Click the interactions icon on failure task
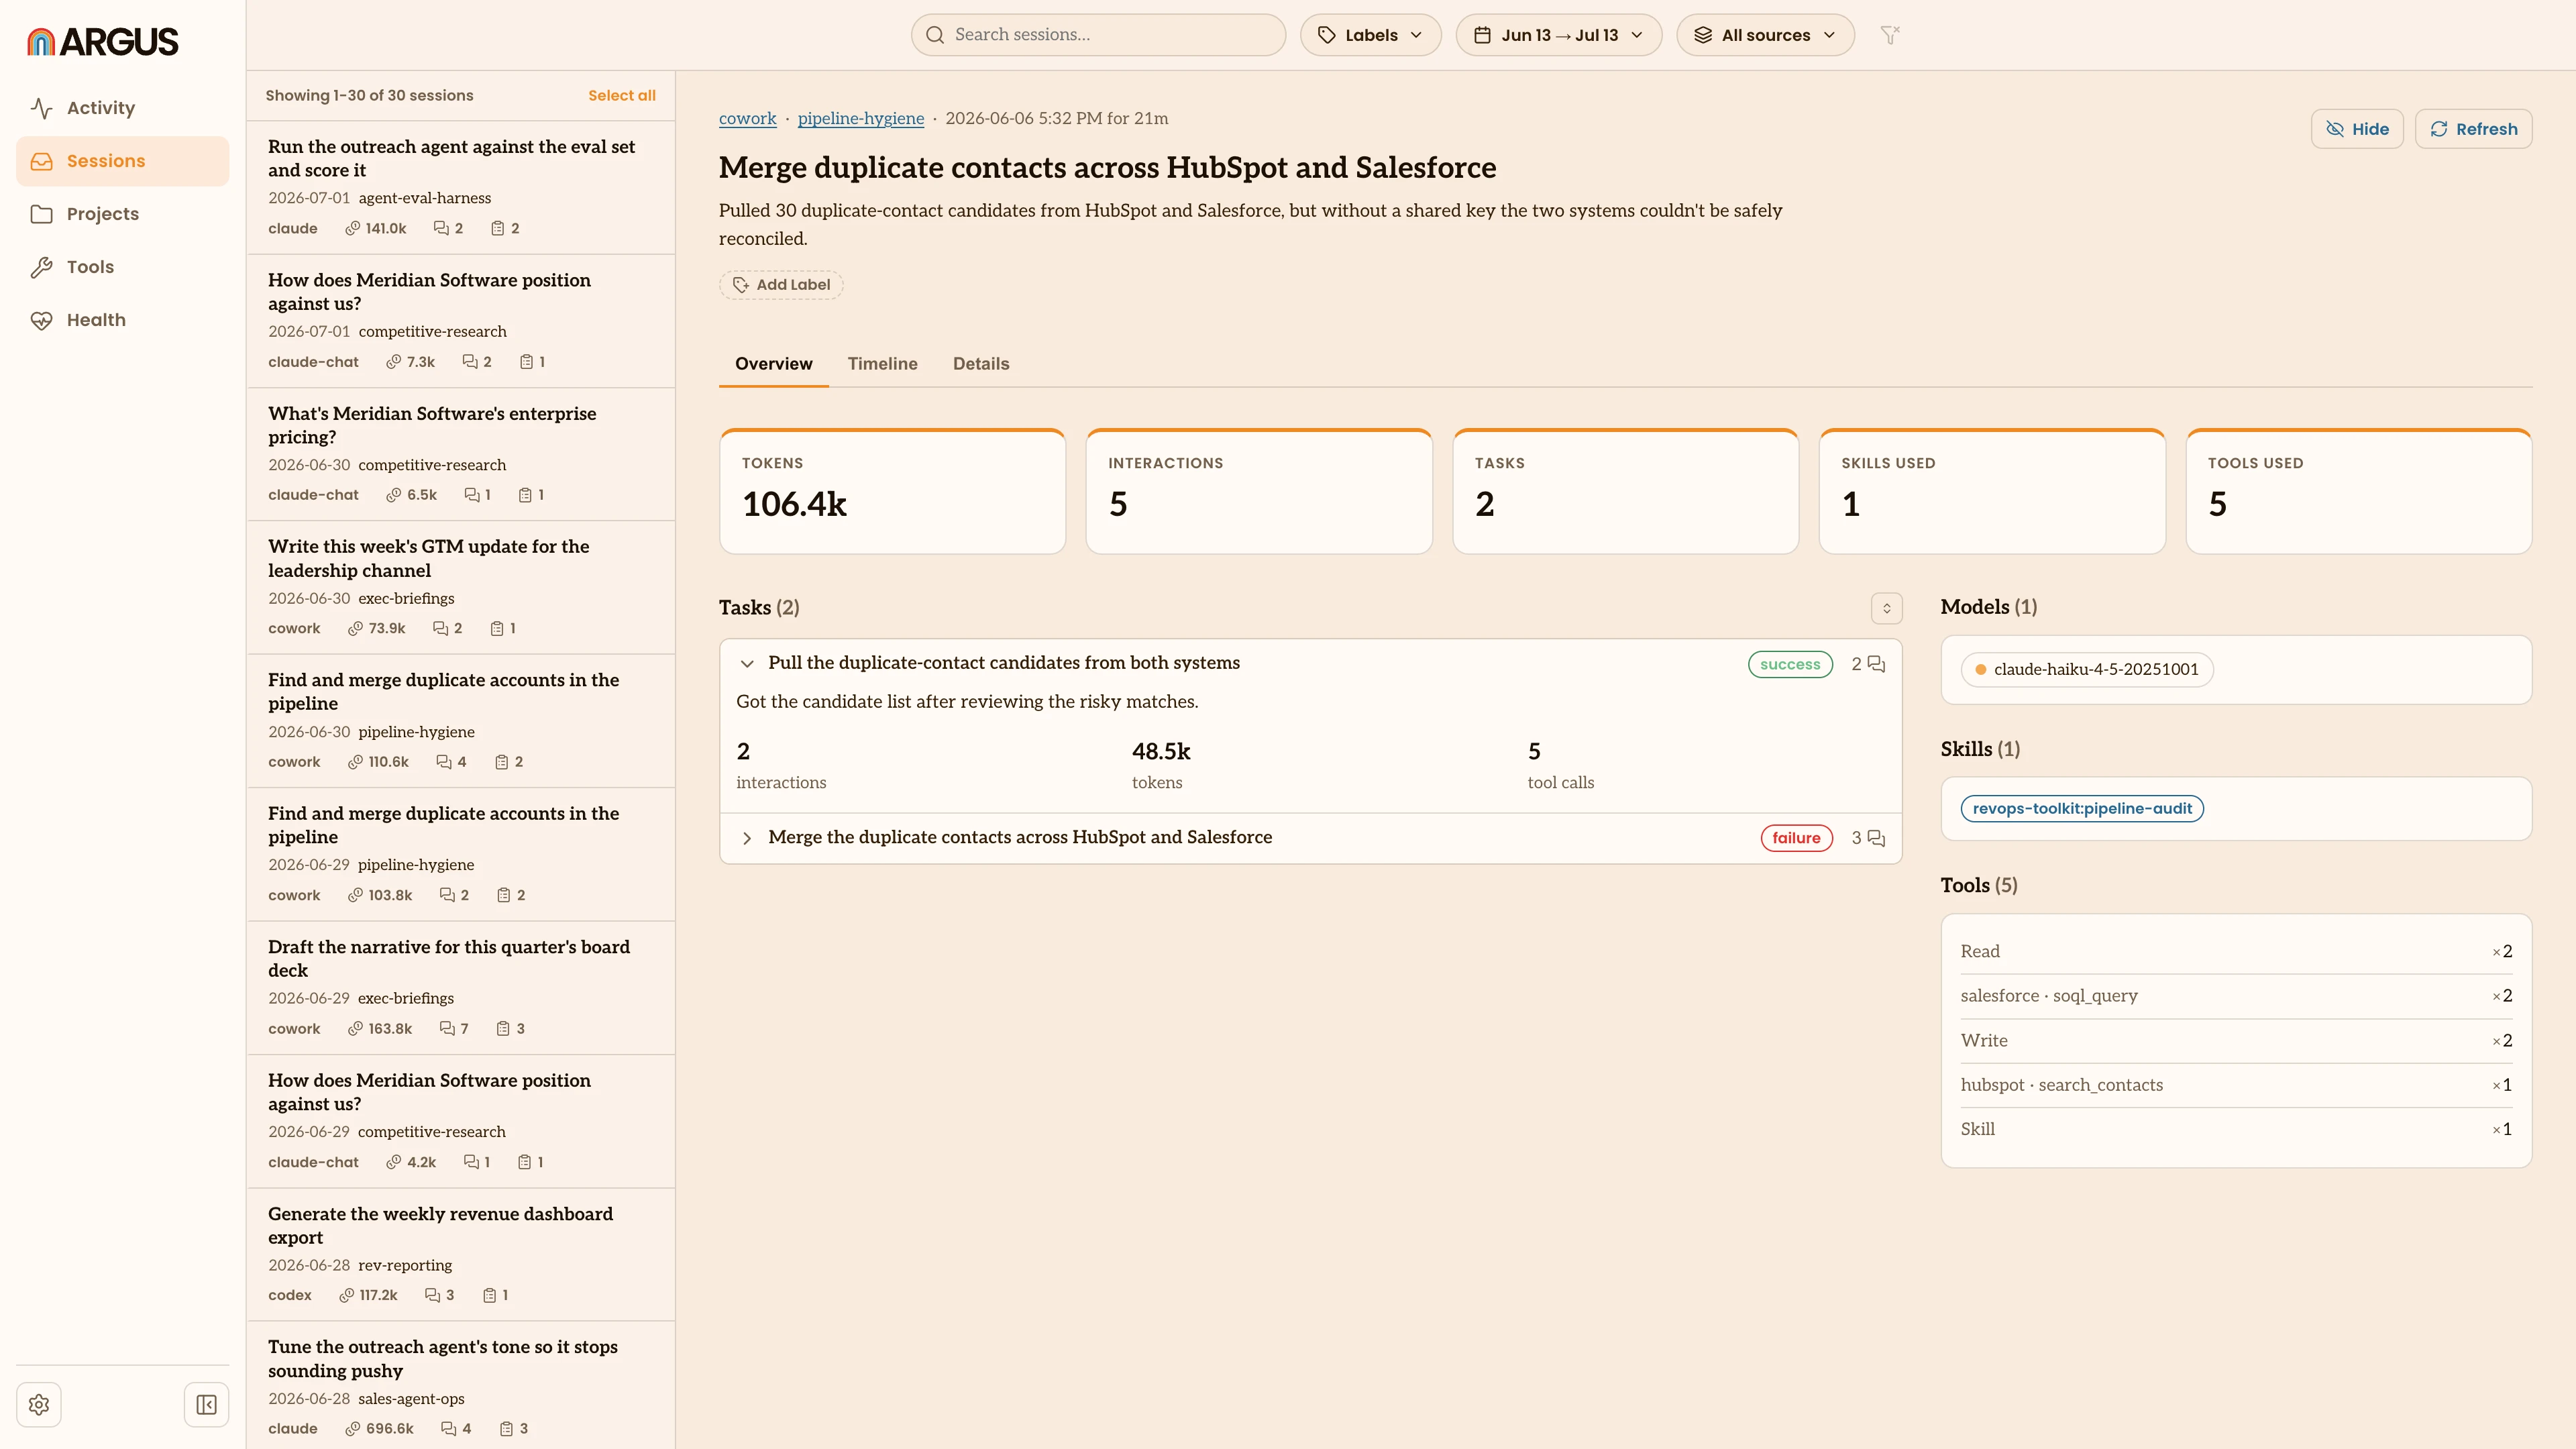 click(1876, 838)
